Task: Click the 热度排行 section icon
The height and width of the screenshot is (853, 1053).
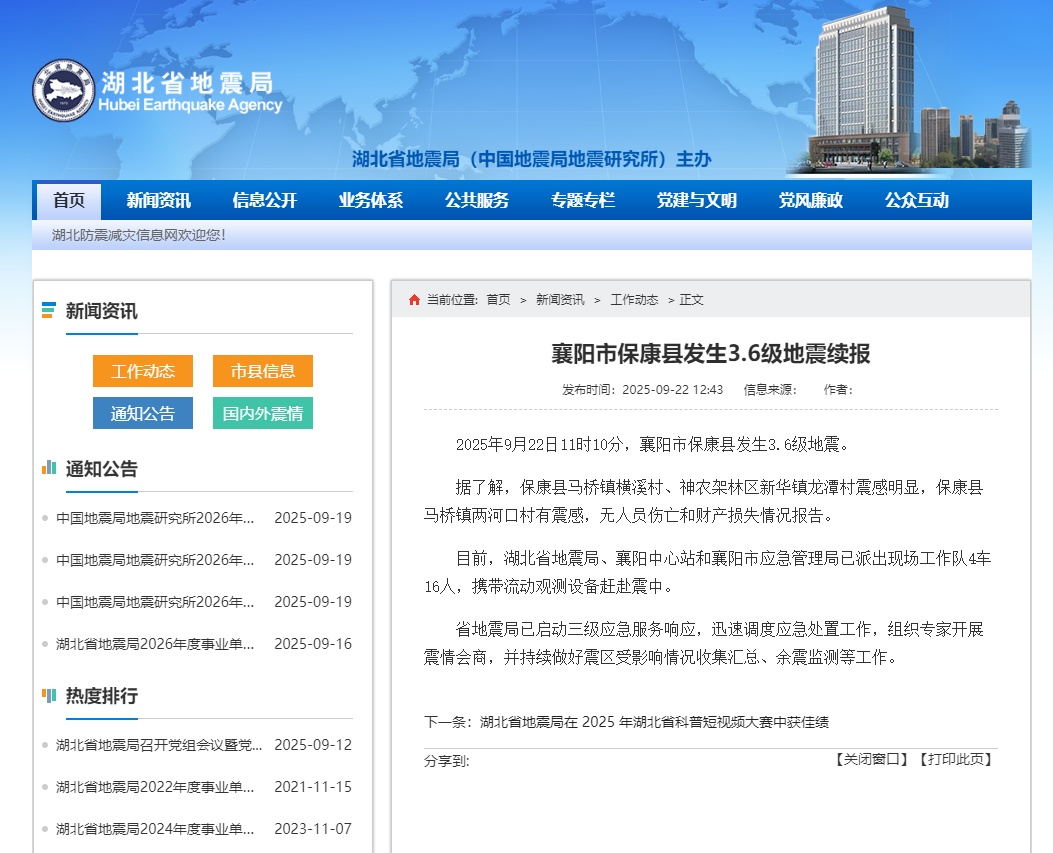Action: [49, 695]
